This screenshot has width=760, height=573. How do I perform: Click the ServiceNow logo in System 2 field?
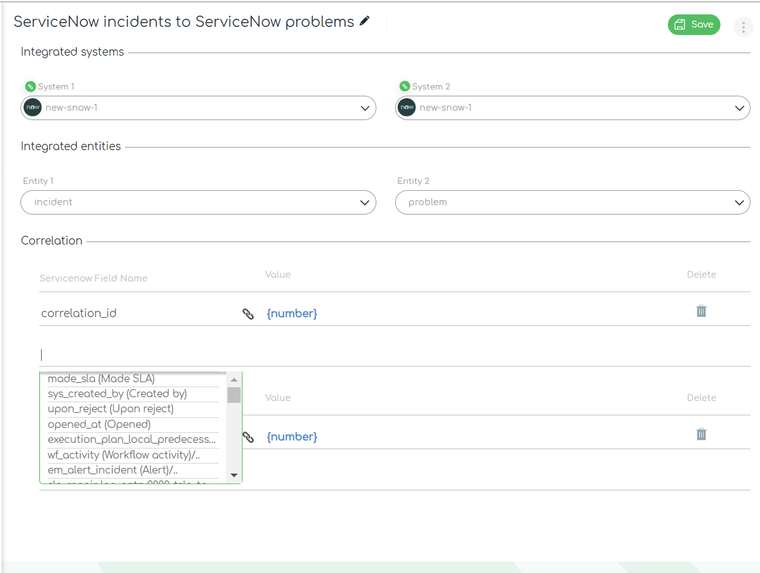(407, 108)
